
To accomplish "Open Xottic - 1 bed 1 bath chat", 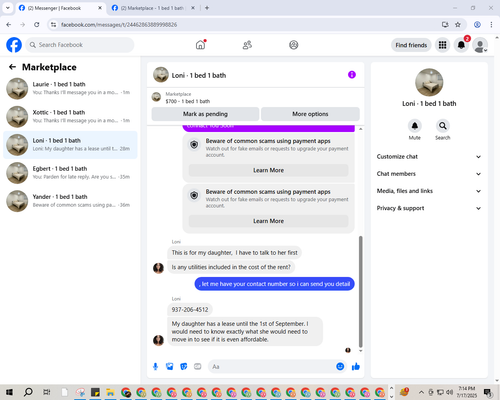I will 70,117.
